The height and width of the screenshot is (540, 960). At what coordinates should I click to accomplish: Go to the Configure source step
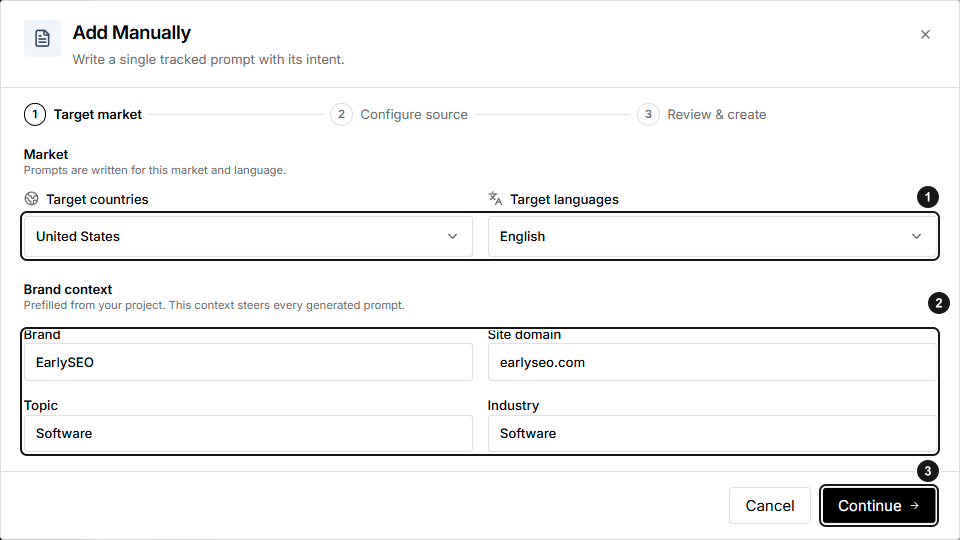399,114
